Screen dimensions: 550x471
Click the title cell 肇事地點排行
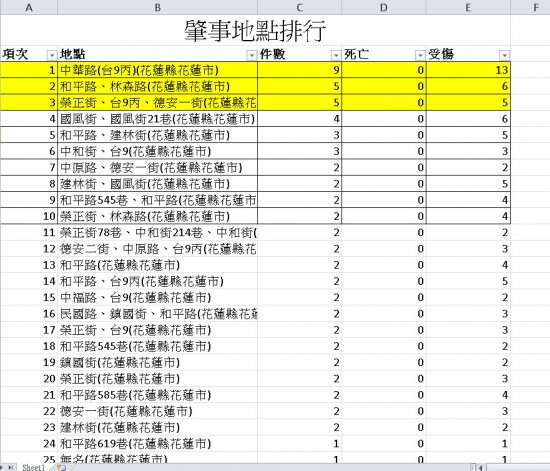(255, 31)
